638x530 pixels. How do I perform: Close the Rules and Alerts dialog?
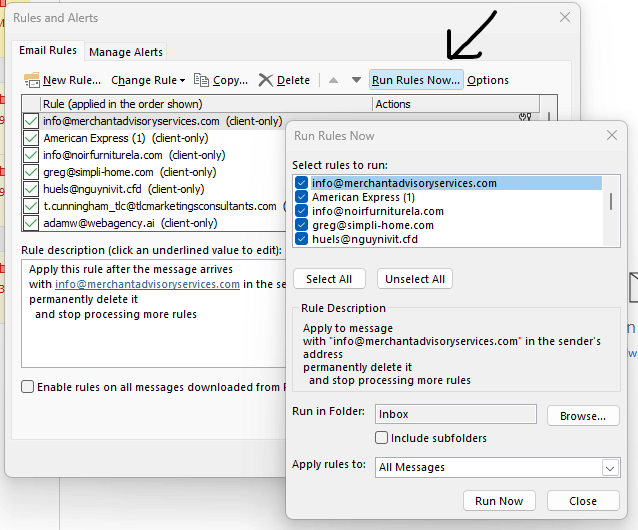(x=564, y=17)
